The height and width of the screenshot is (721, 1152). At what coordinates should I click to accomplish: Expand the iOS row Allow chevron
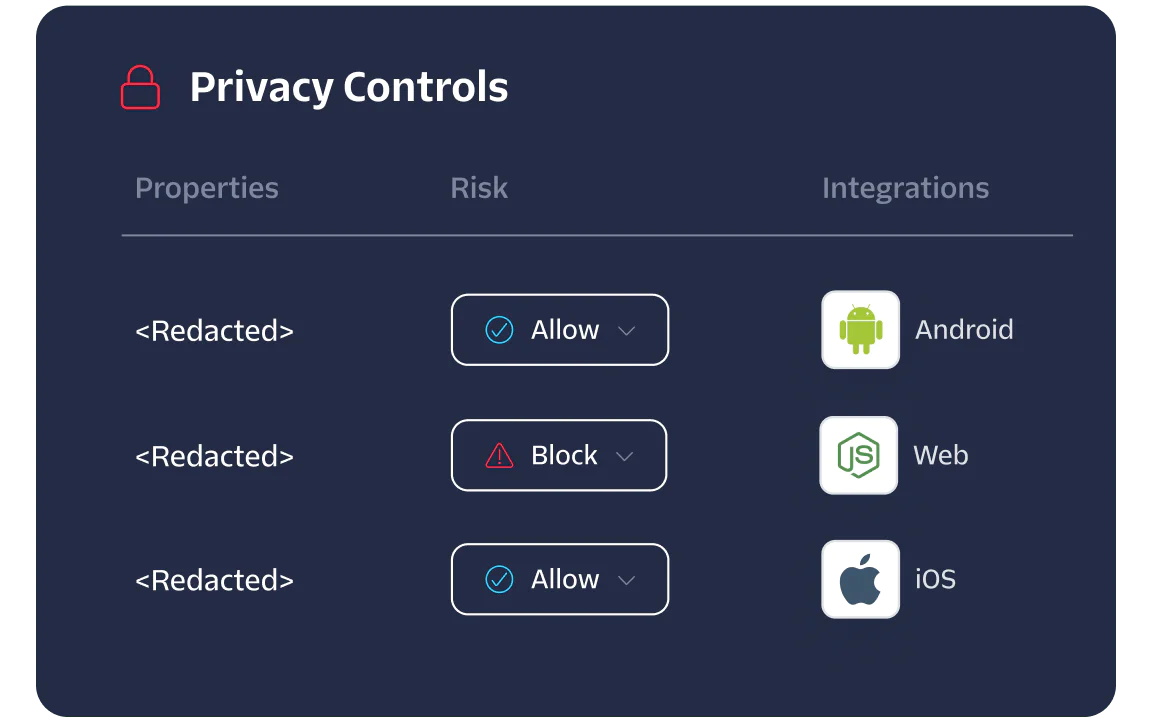[x=627, y=581]
